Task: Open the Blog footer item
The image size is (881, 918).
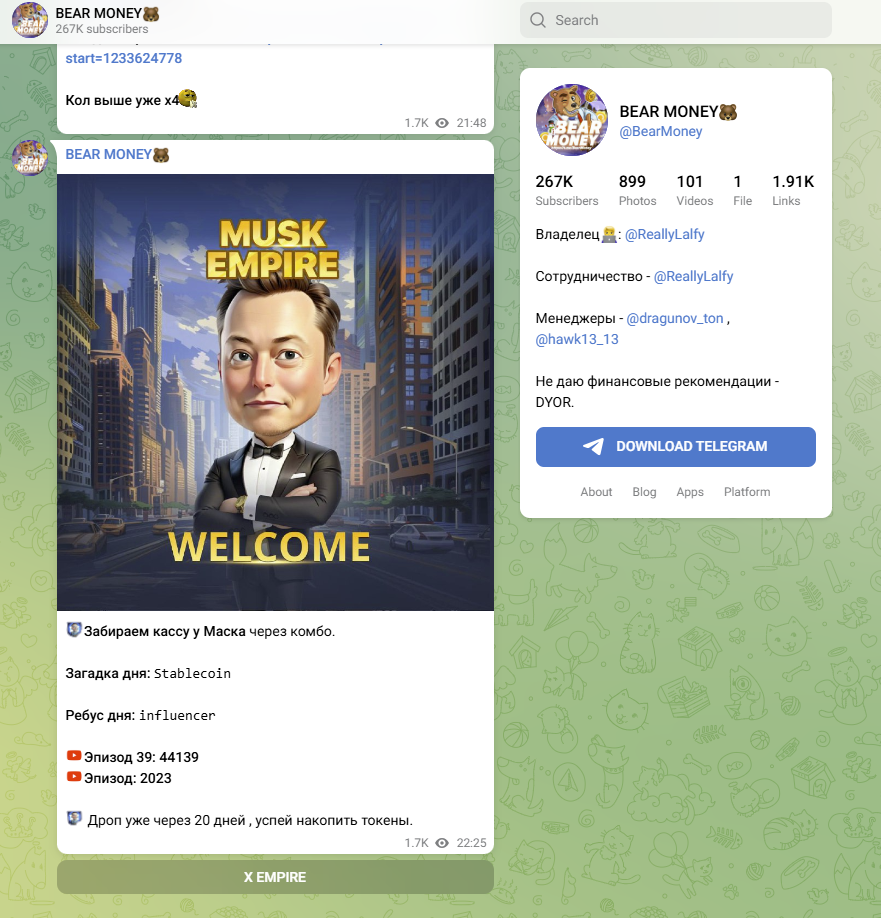Action: (x=644, y=492)
